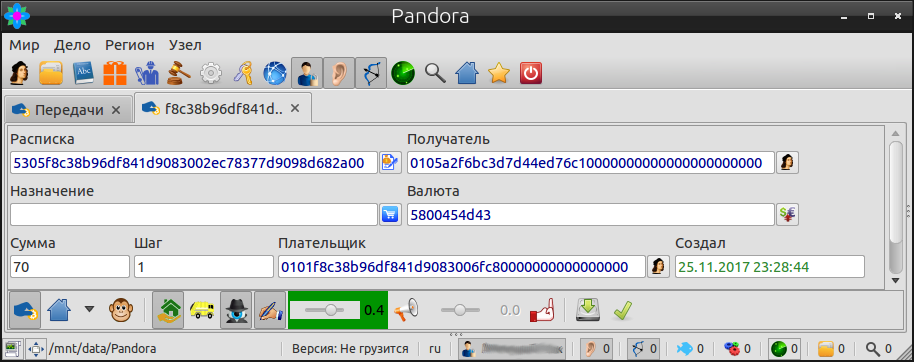Viewport: 914px width, 362px height.
Task: Open the Регион menu
Action: tap(130, 45)
